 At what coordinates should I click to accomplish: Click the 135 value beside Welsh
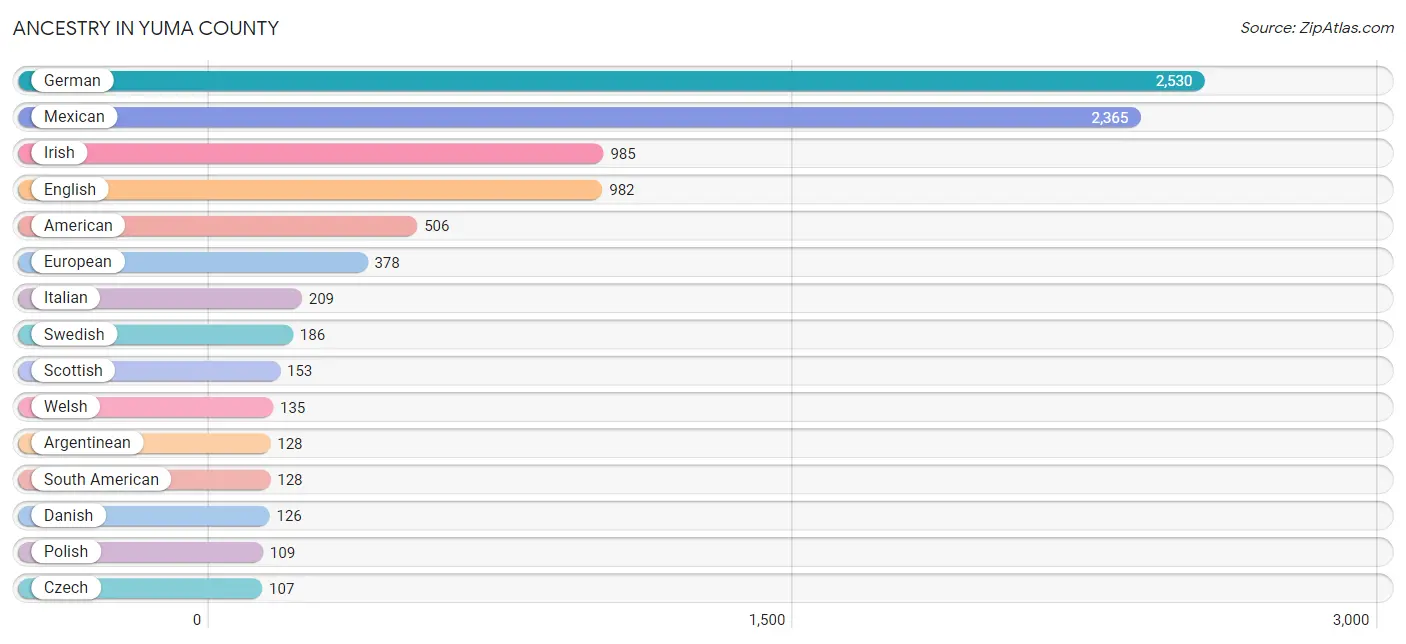click(293, 408)
